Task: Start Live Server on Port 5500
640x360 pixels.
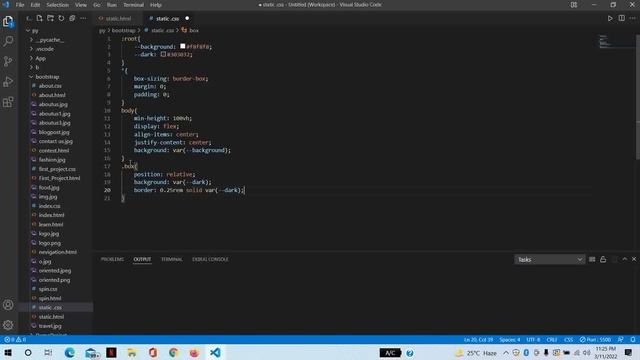Action: [x=595, y=340]
